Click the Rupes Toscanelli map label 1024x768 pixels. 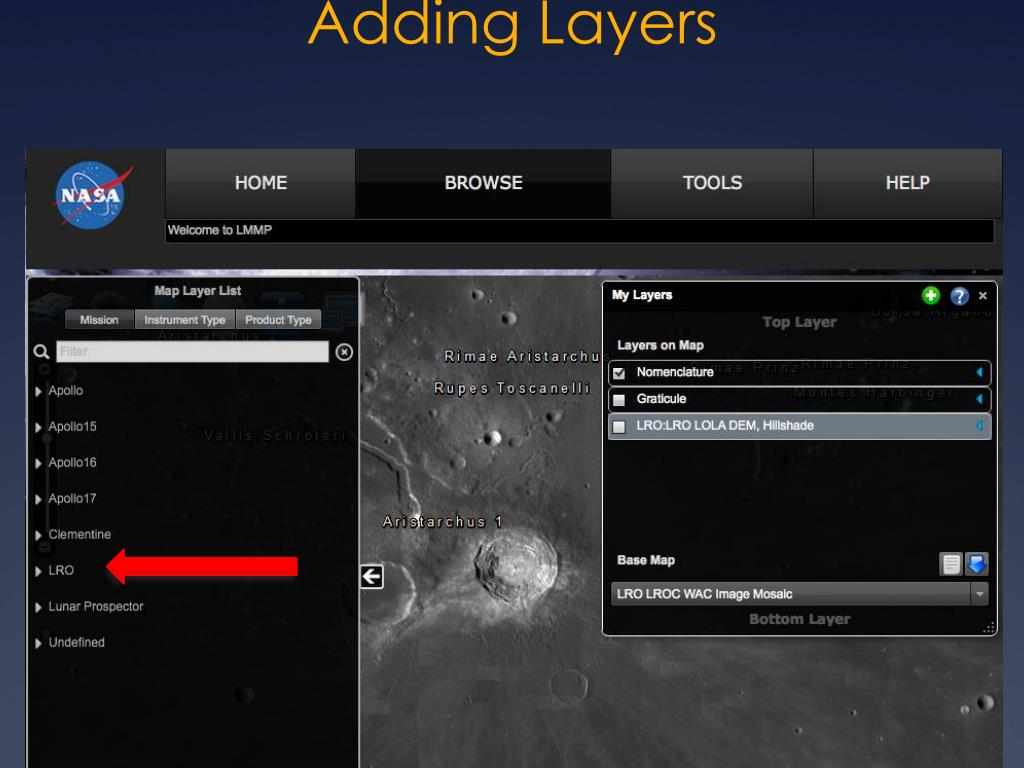[x=512, y=389]
